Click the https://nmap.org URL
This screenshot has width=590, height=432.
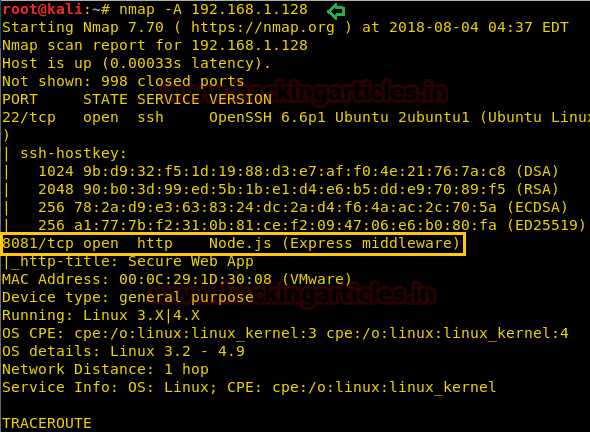pos(263,28)
